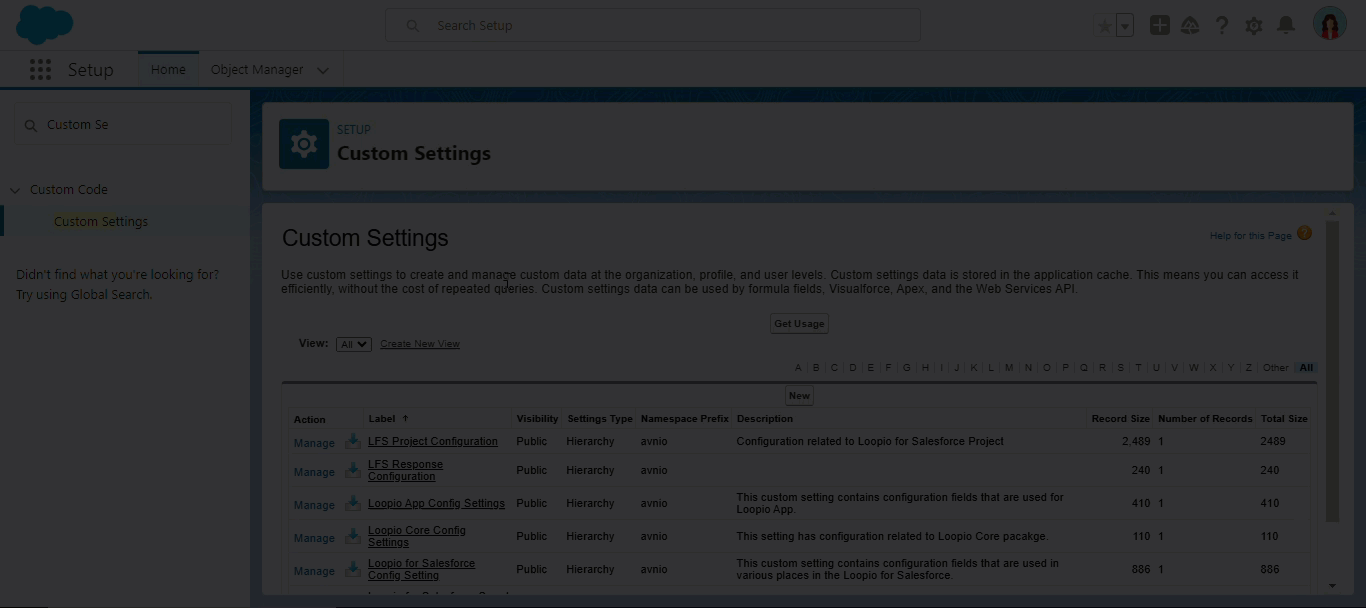The width and height of the screenshot is (1366, 608).
Task: Manage Loopio for Salesforce Config Setting
Action: click(x=314, y=571)
